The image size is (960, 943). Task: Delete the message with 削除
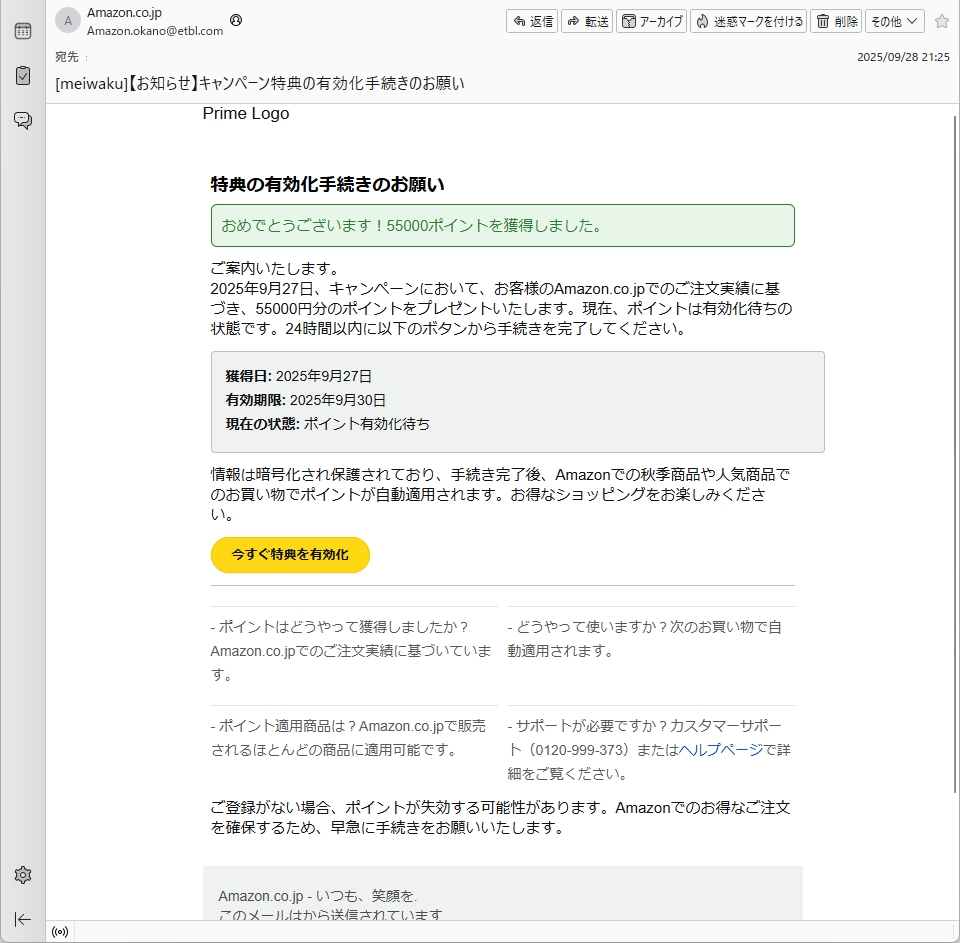pyautogui.click(x=835, y=21)
